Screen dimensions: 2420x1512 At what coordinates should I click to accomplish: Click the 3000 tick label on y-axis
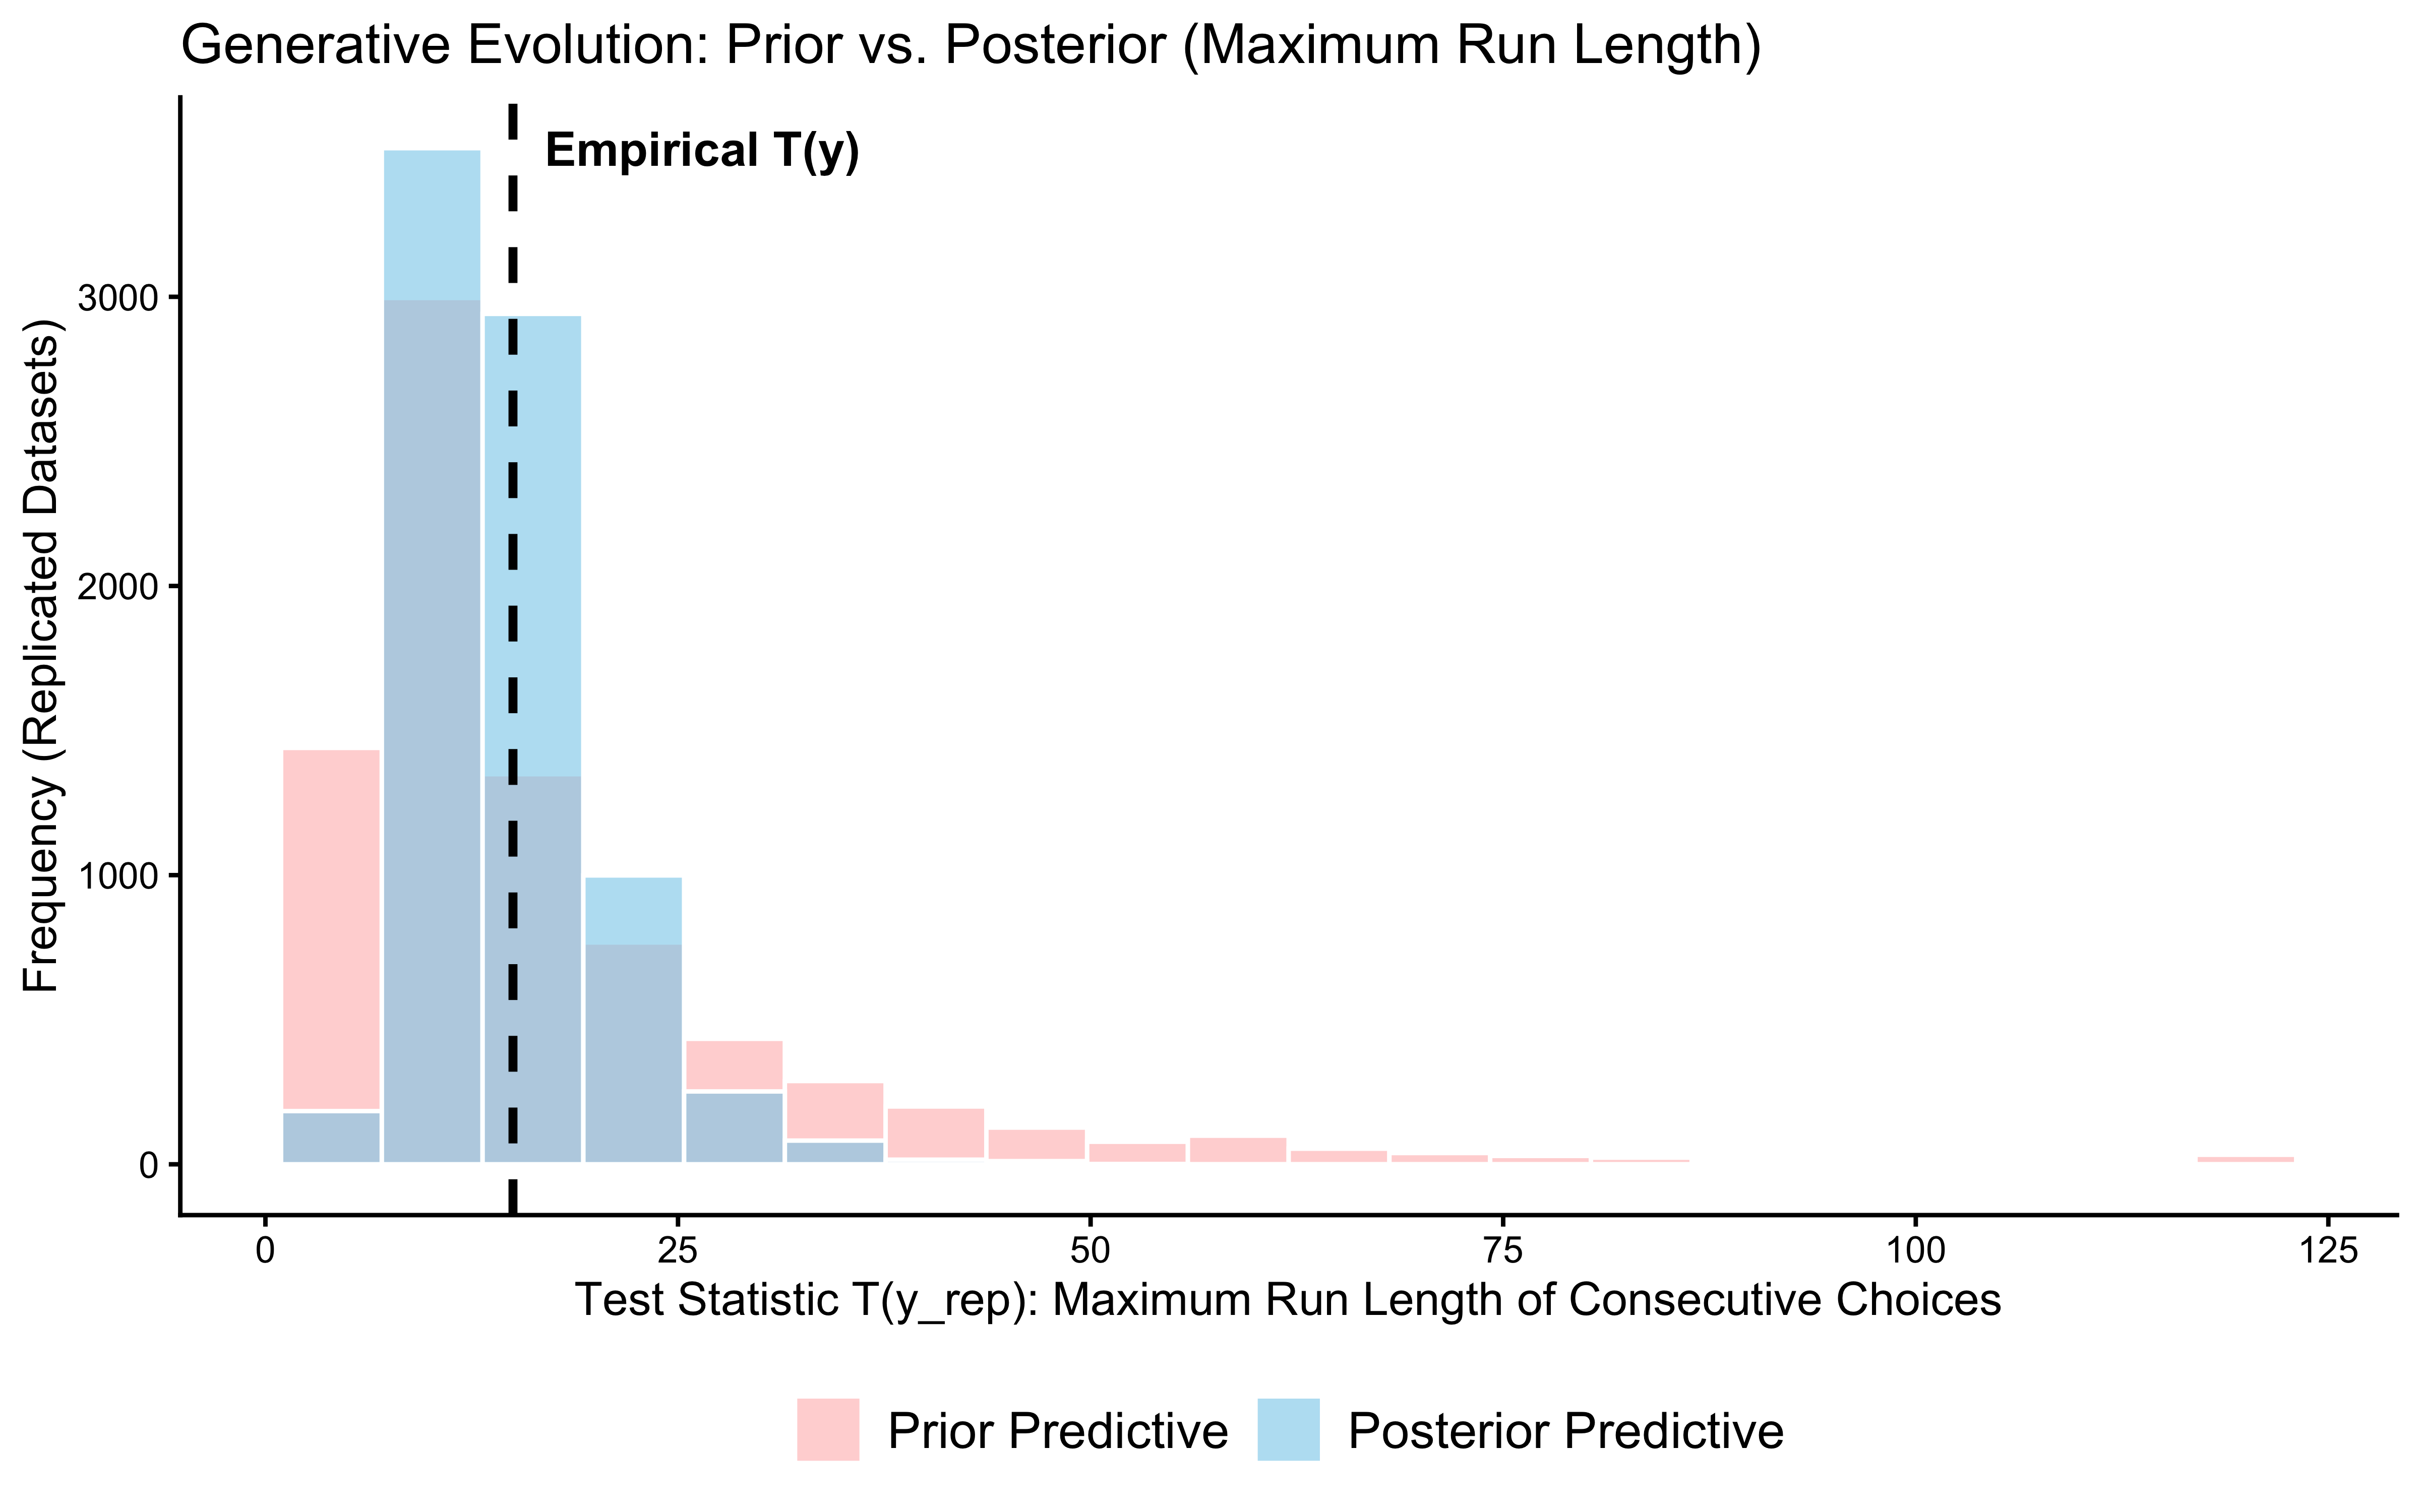pyautogui.click(x=119, y=298)
